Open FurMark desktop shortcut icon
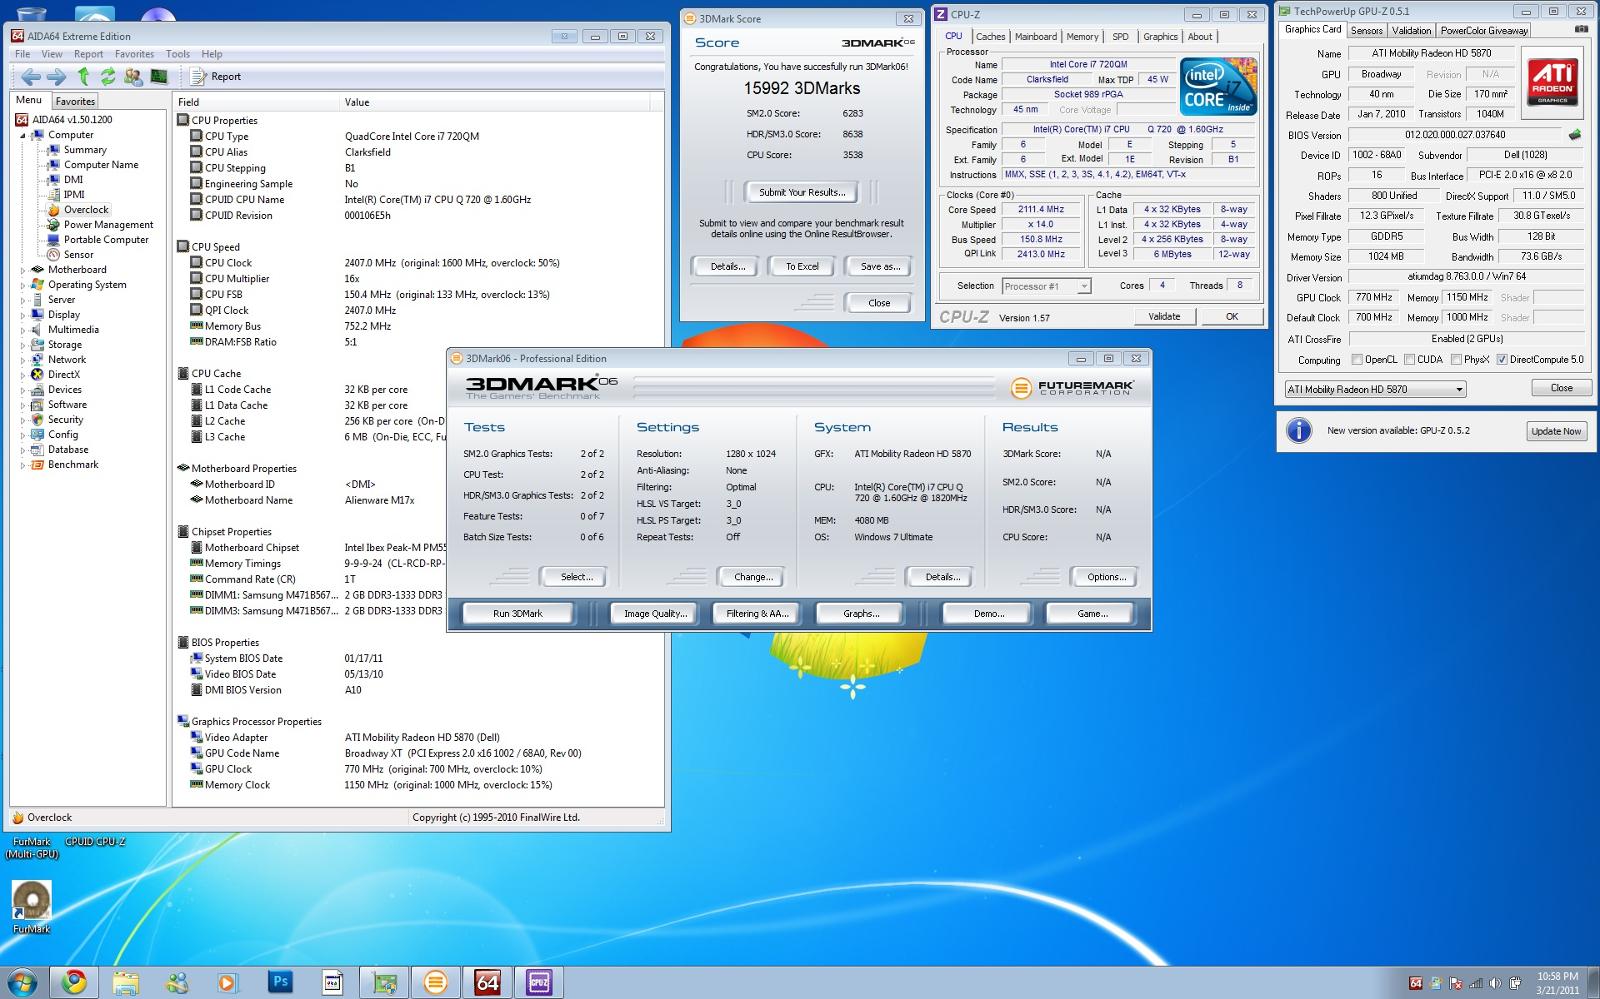The height and width of the screenshot is (999, 1600). click(31, 906)
